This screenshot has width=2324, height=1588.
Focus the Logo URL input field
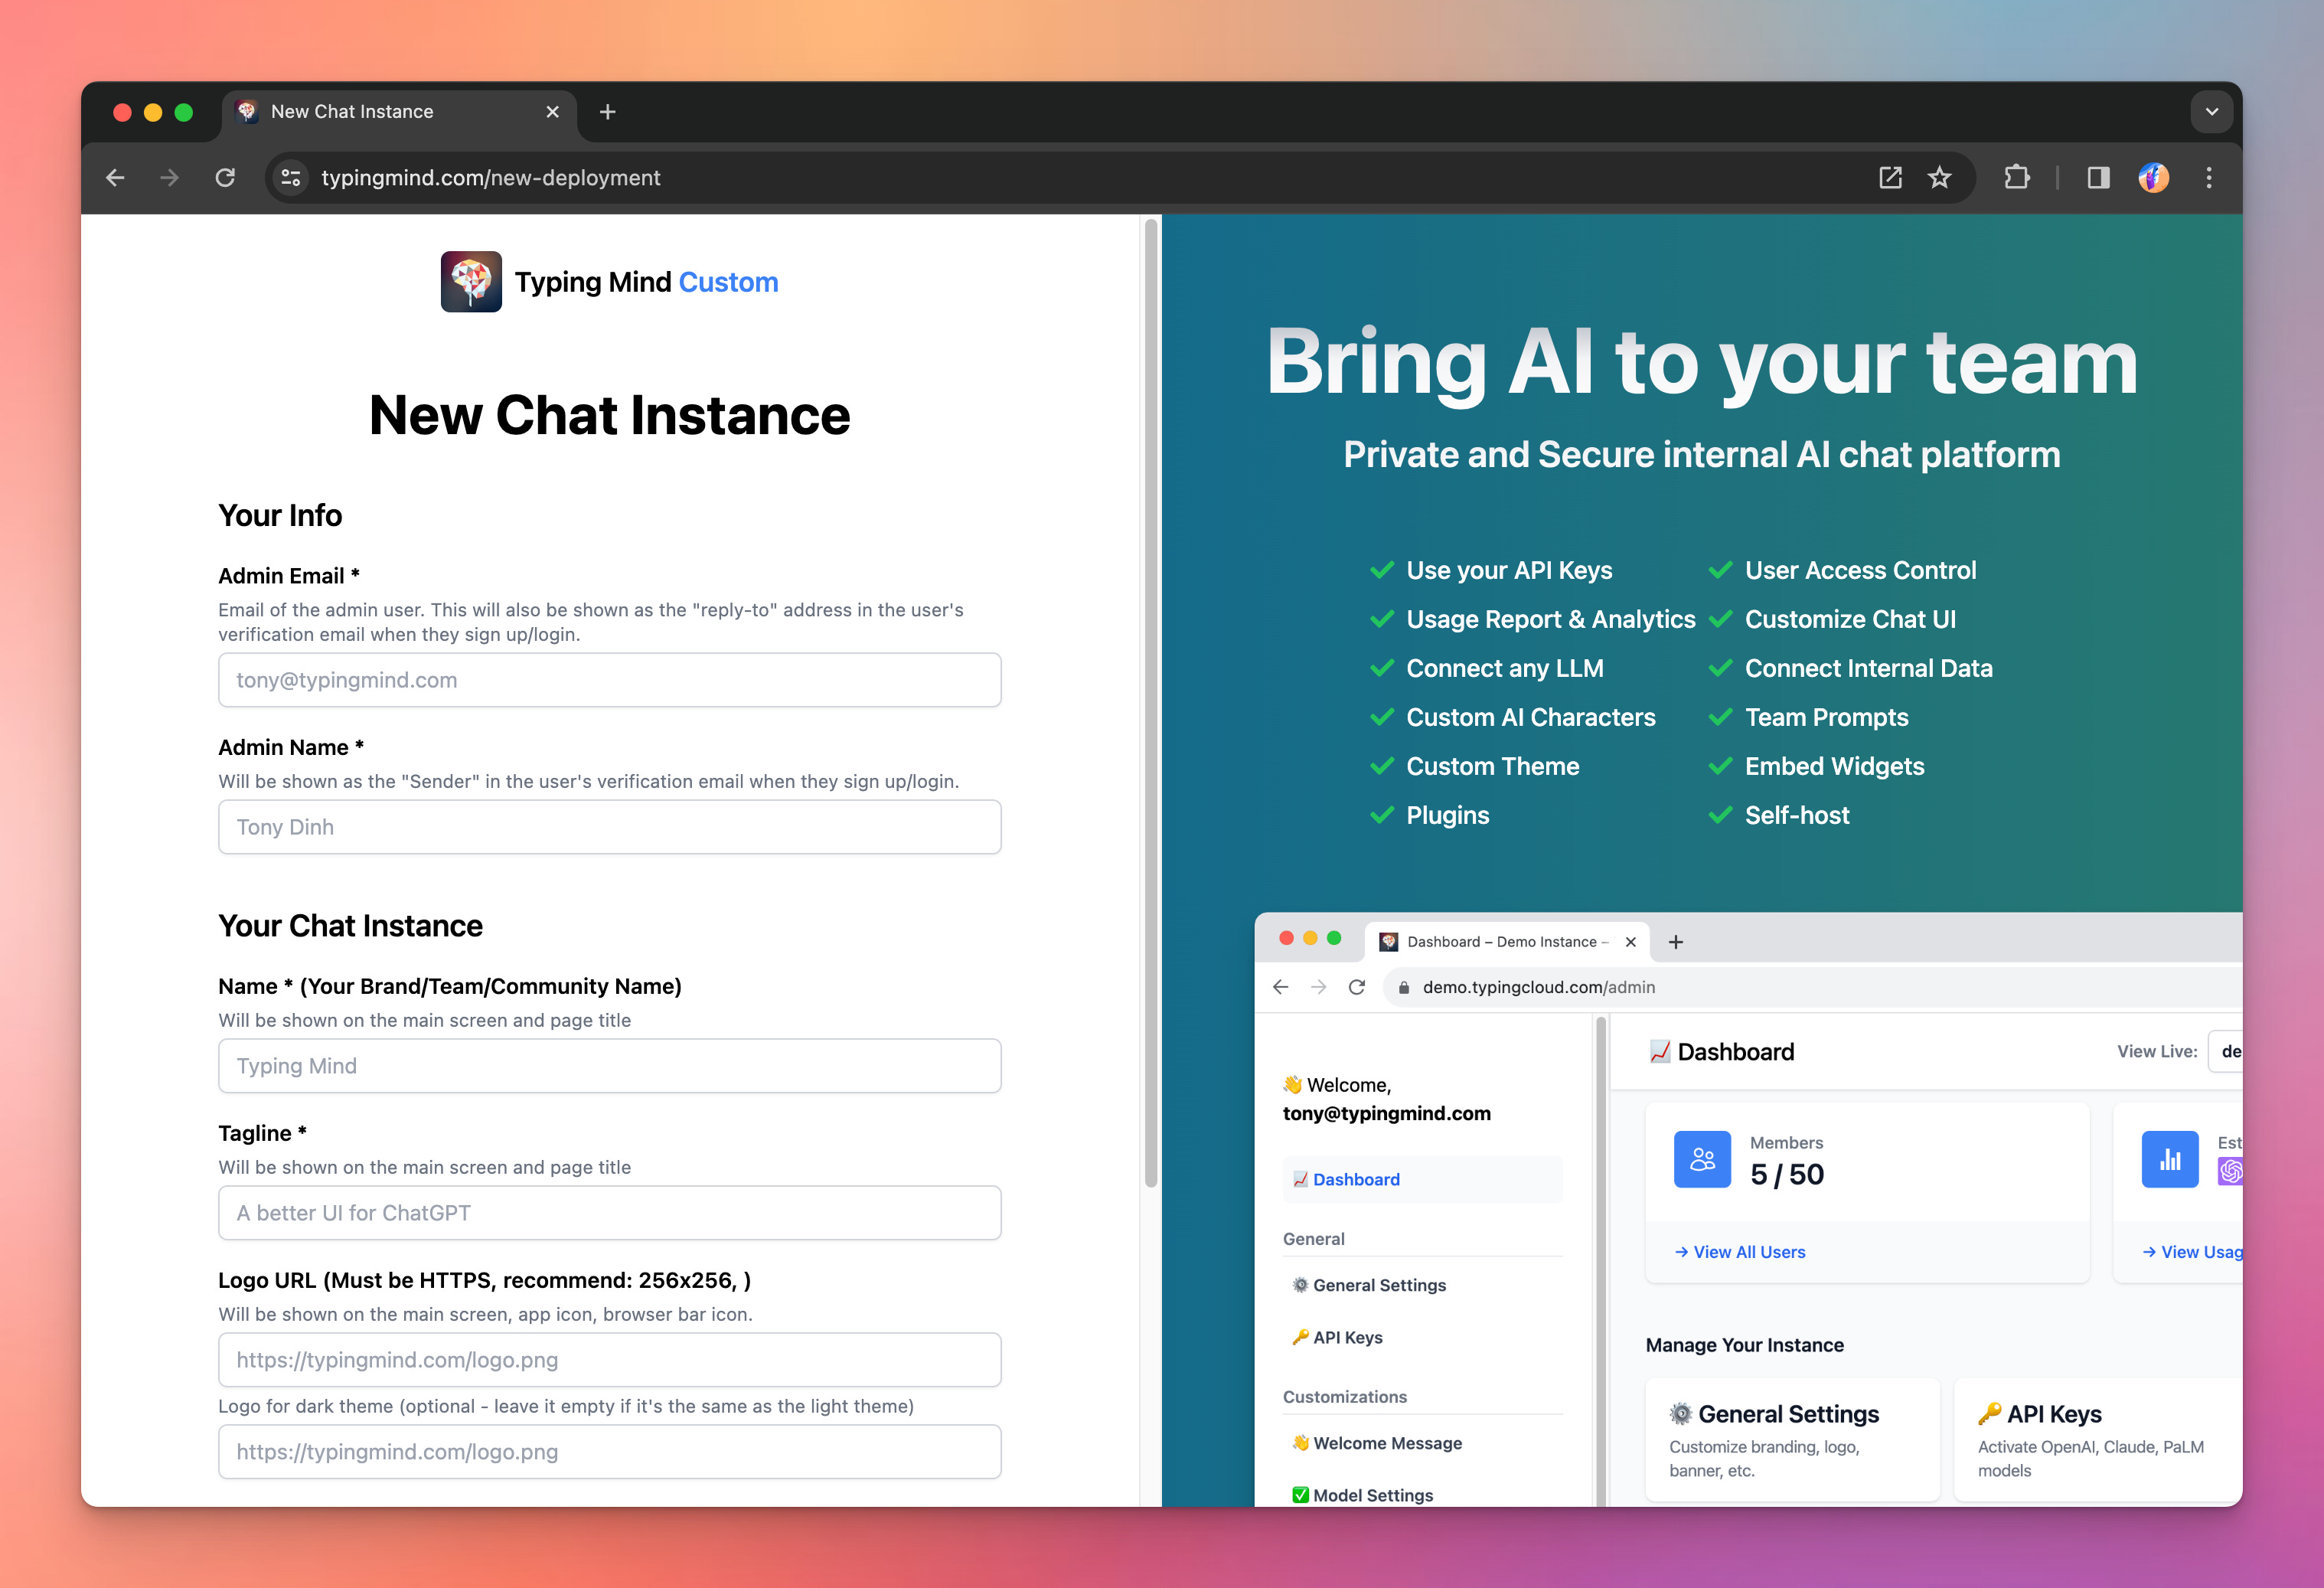click(610, 1360)
